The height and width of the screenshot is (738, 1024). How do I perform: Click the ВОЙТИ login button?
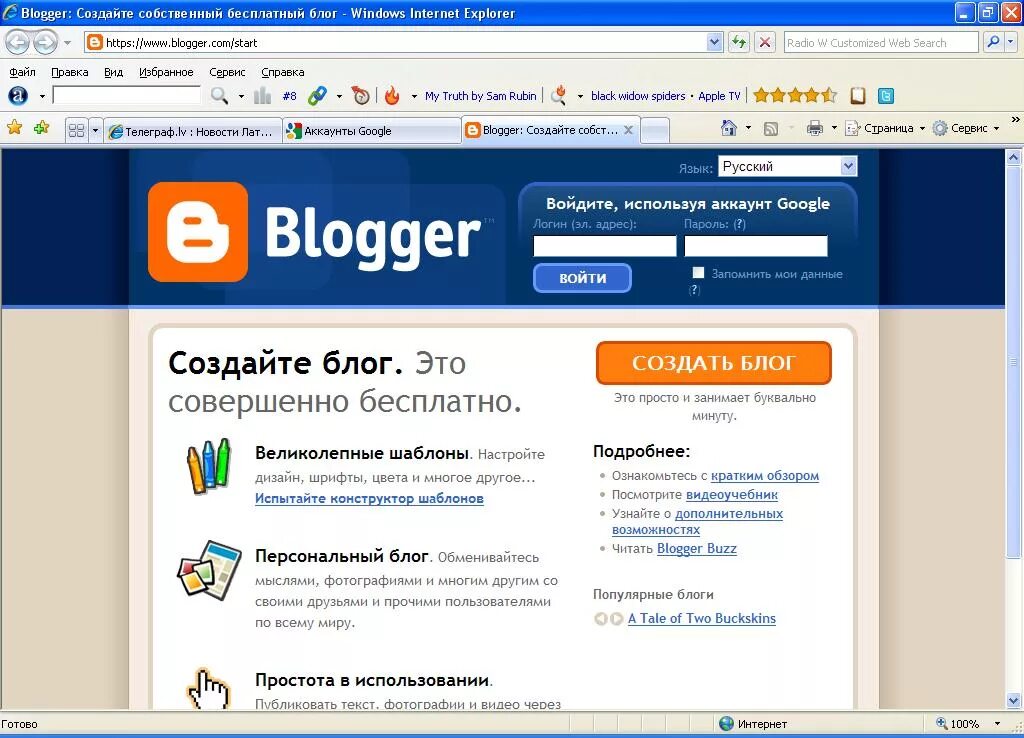pyautogui.click(x=583, y=278)
